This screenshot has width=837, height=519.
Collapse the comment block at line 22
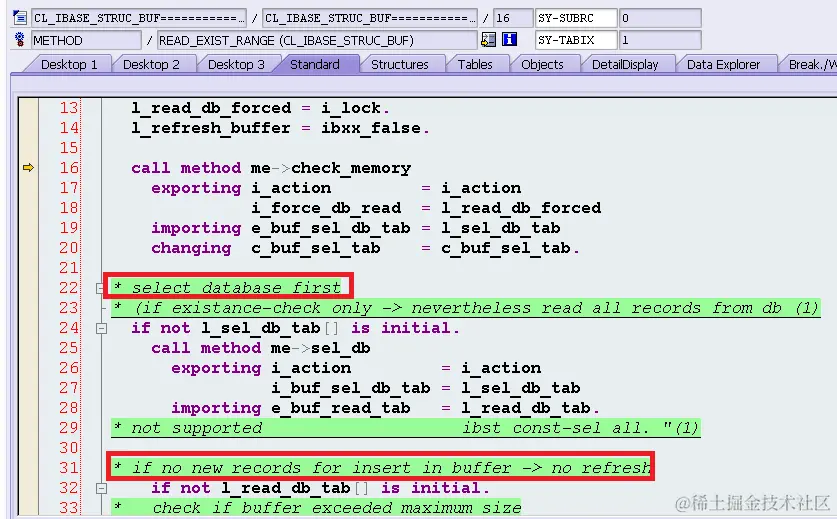coord(100,288)
